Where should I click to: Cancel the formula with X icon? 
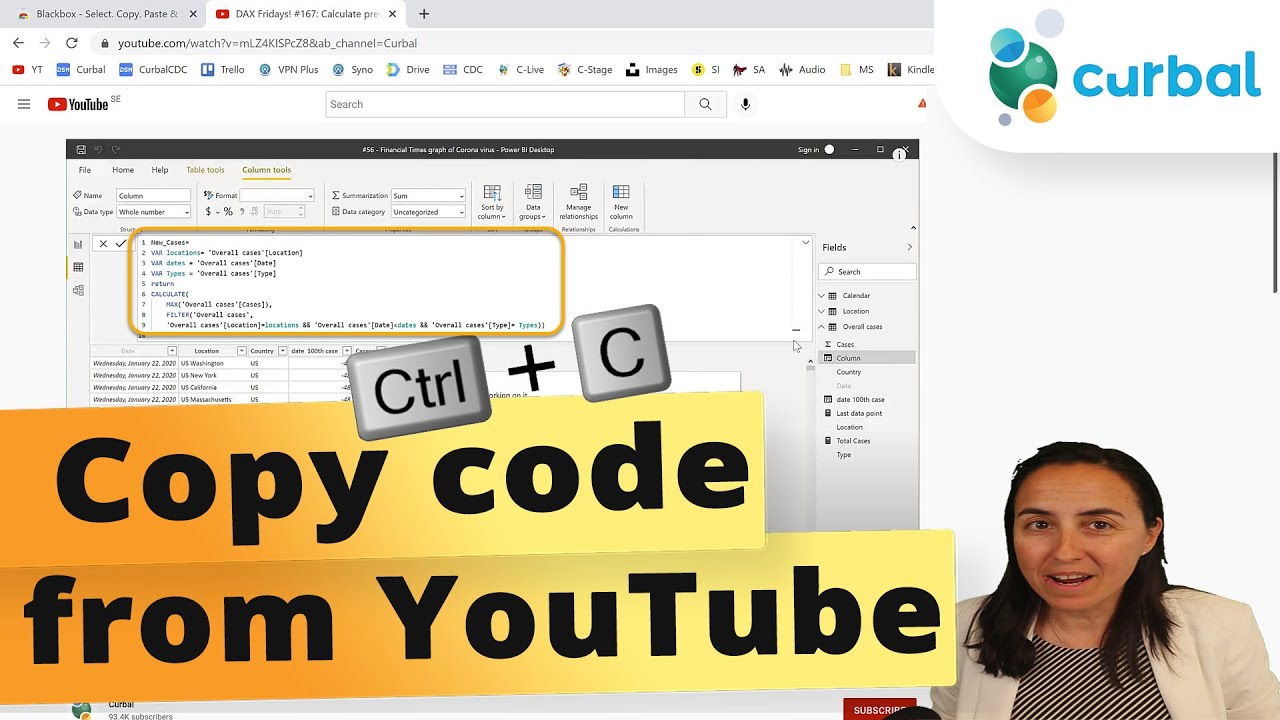(103, 244)
